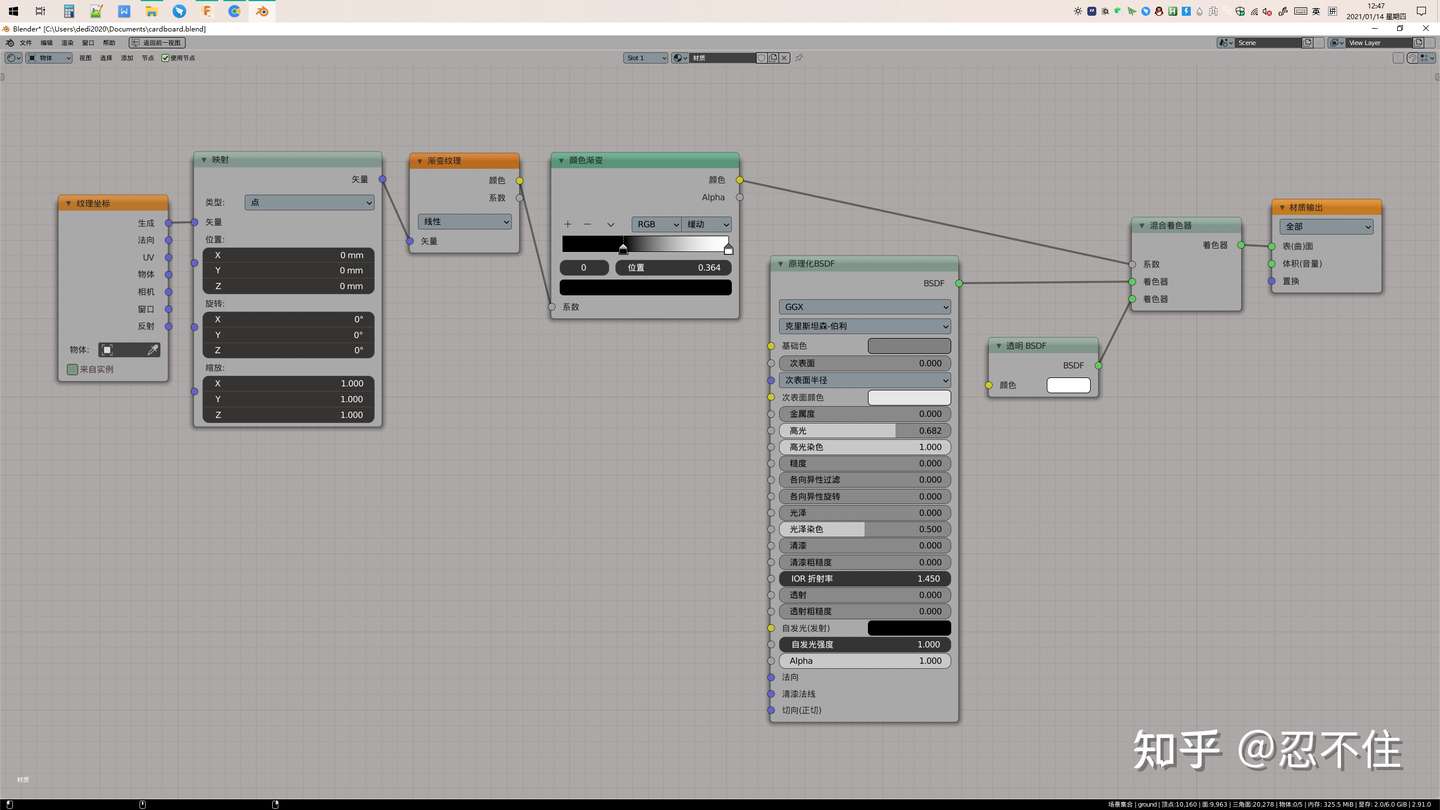Toggle fake user shield for material

(762, 58)
